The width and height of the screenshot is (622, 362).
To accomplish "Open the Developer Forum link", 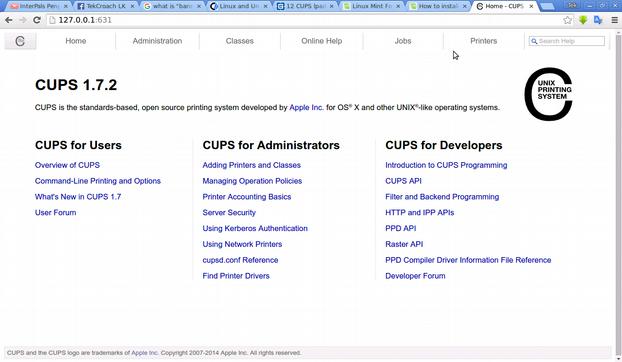I will (x=415, y=276).
